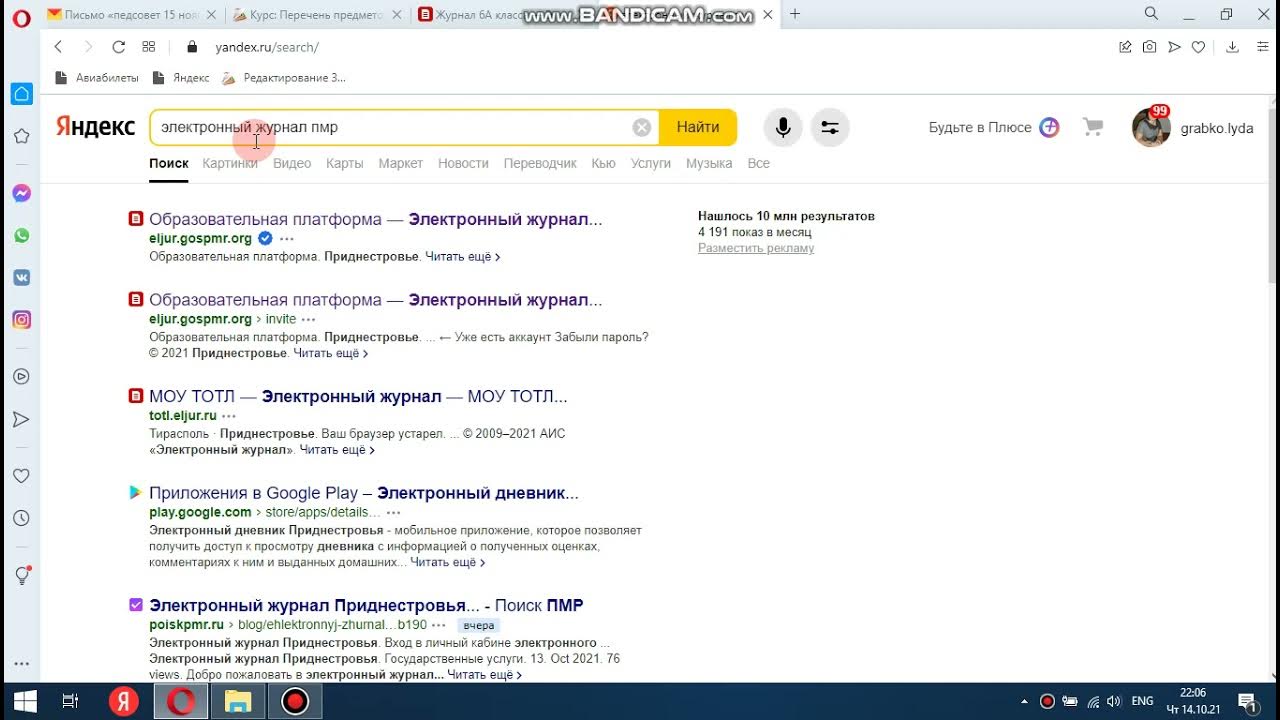Image resolution: width=1280 pixels, height=720 pixels.
Task: Open WhatsApp in the Opera sidebar
Action: pyautogui.click(x=21, y=235)
